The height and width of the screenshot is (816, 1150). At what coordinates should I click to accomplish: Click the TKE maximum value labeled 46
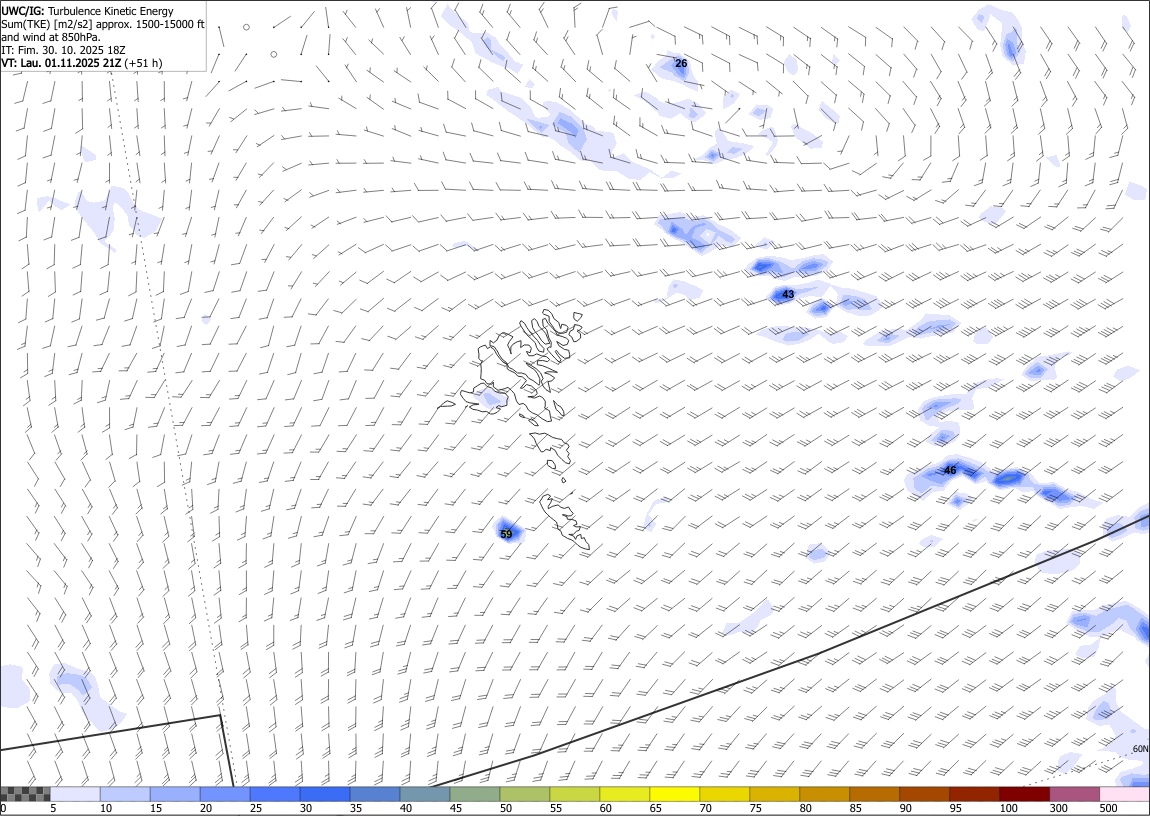click(x=951, y=471)
